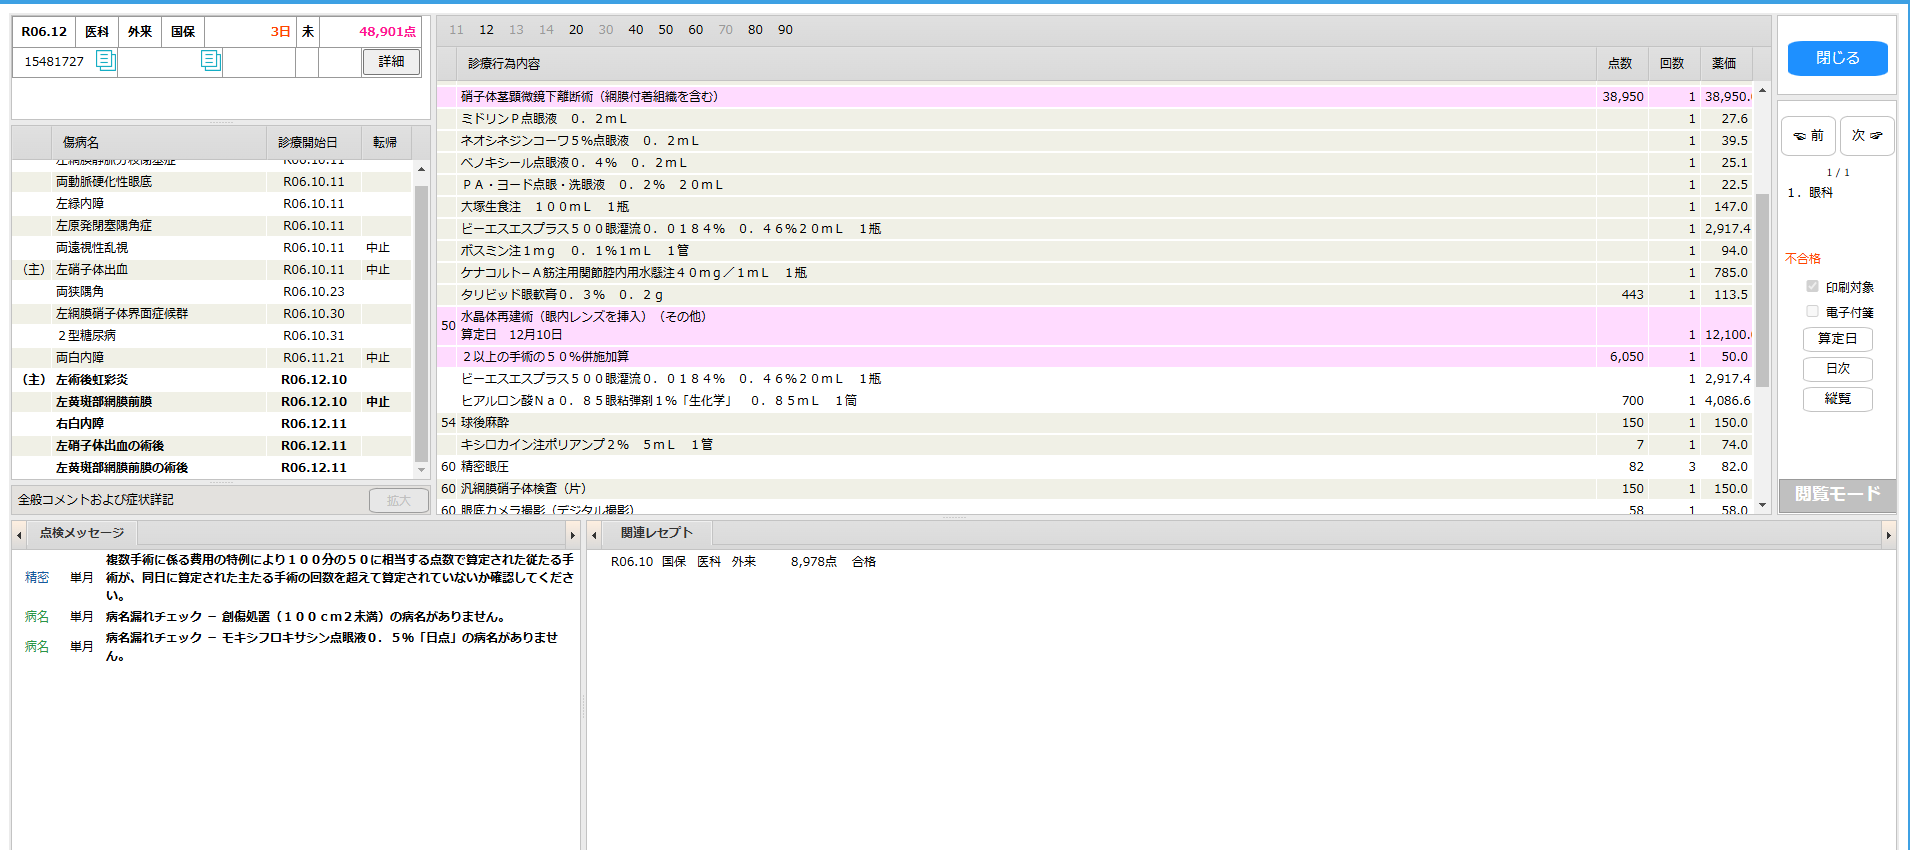Click the 転帰 column header
Viewport: 1910px width, 850px height.
(x=385, y=142)
